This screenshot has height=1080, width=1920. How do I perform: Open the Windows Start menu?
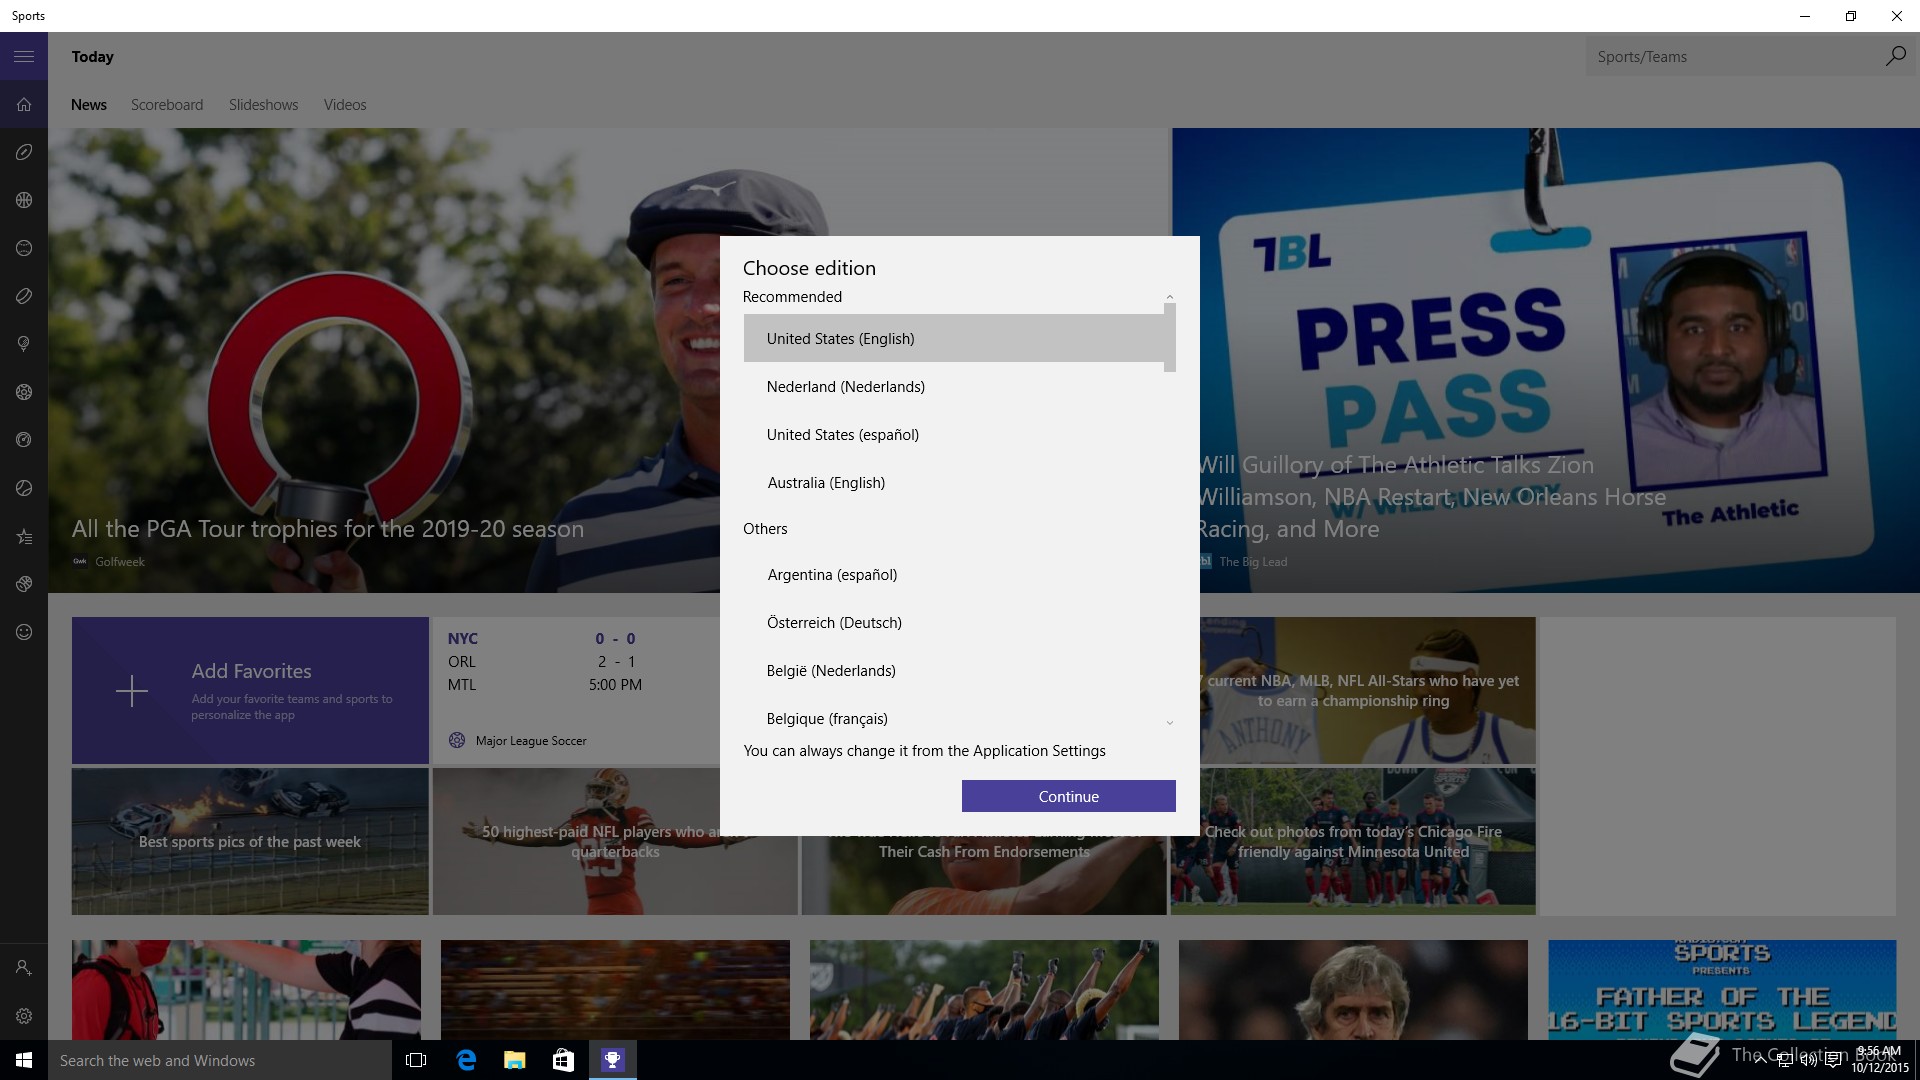point(24,1060)
